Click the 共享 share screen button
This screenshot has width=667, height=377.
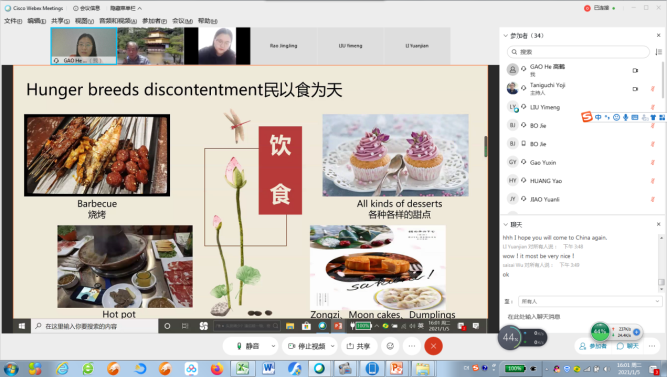(x=359, y=346)
